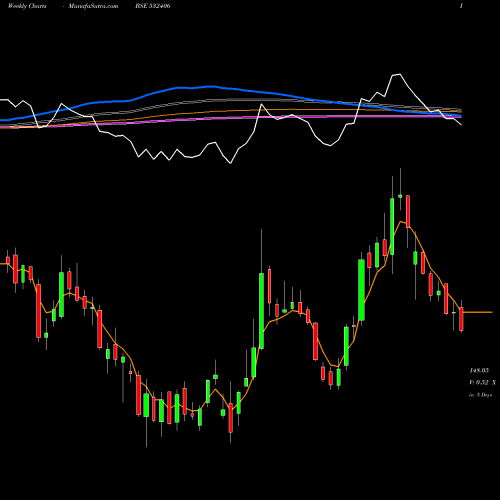Screen dimensions: 500x500
Task: Click the "Weekly Charts" title text
Action: click(27, 6)
